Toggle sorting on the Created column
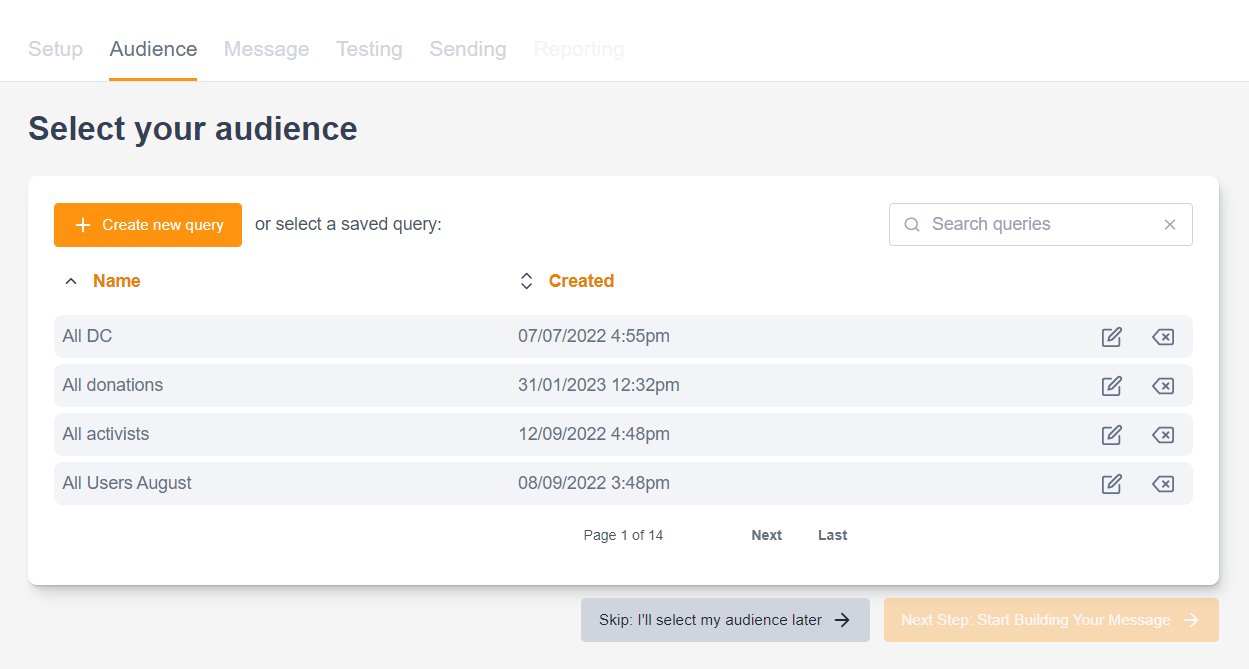 pos(526,280)
